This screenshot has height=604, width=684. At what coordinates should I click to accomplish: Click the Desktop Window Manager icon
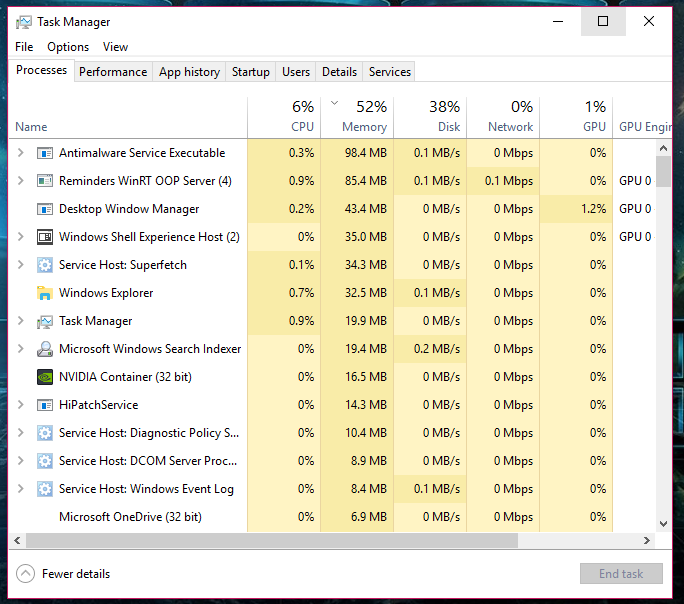(x=44, y=209)
